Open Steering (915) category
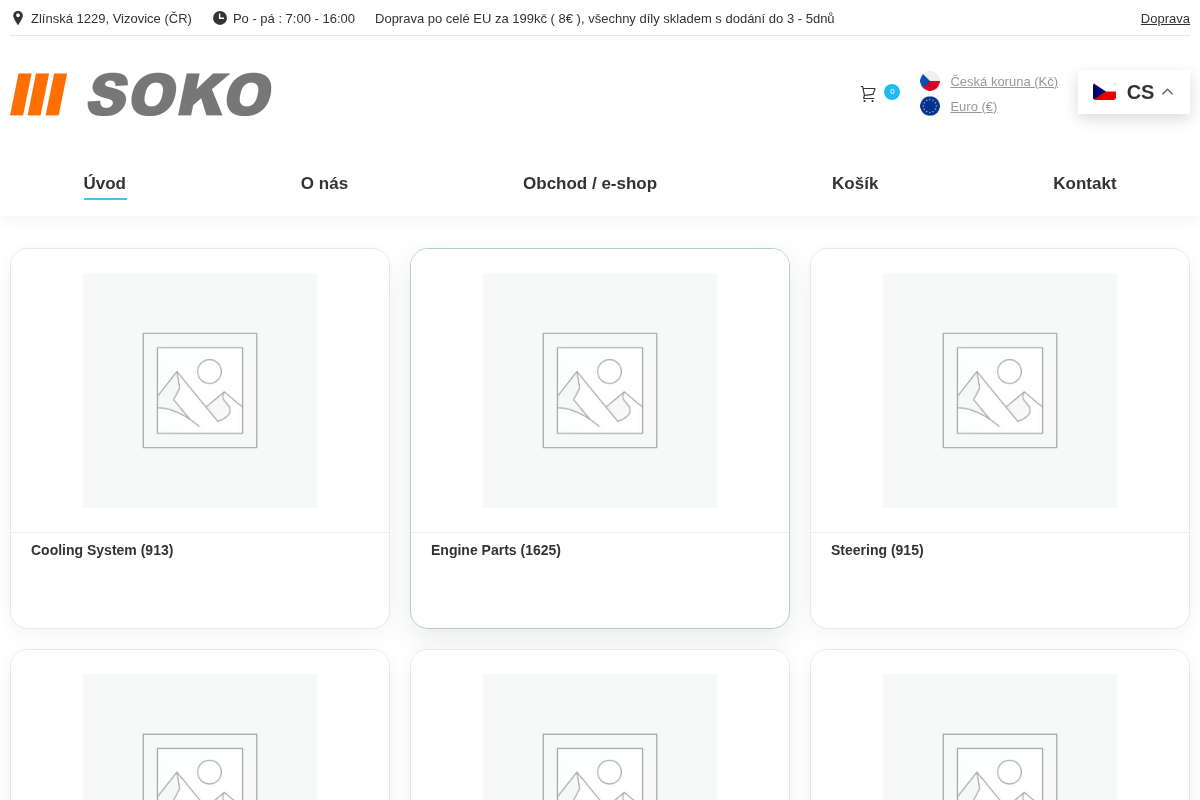The height and width of the screenshot is (800, 1200). [x=877, y=550]
